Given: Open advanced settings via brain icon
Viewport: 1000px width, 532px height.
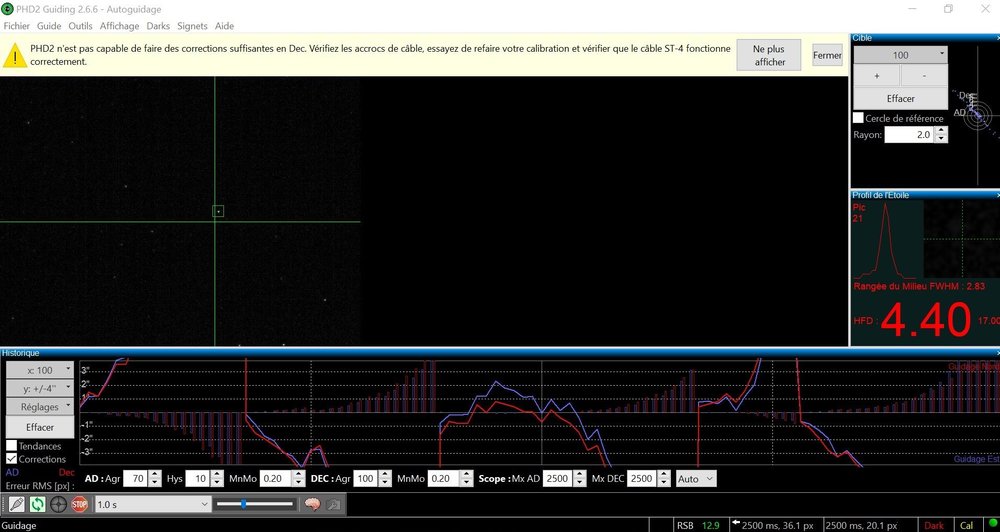Looking at the screenshot, I should point(311,505).
